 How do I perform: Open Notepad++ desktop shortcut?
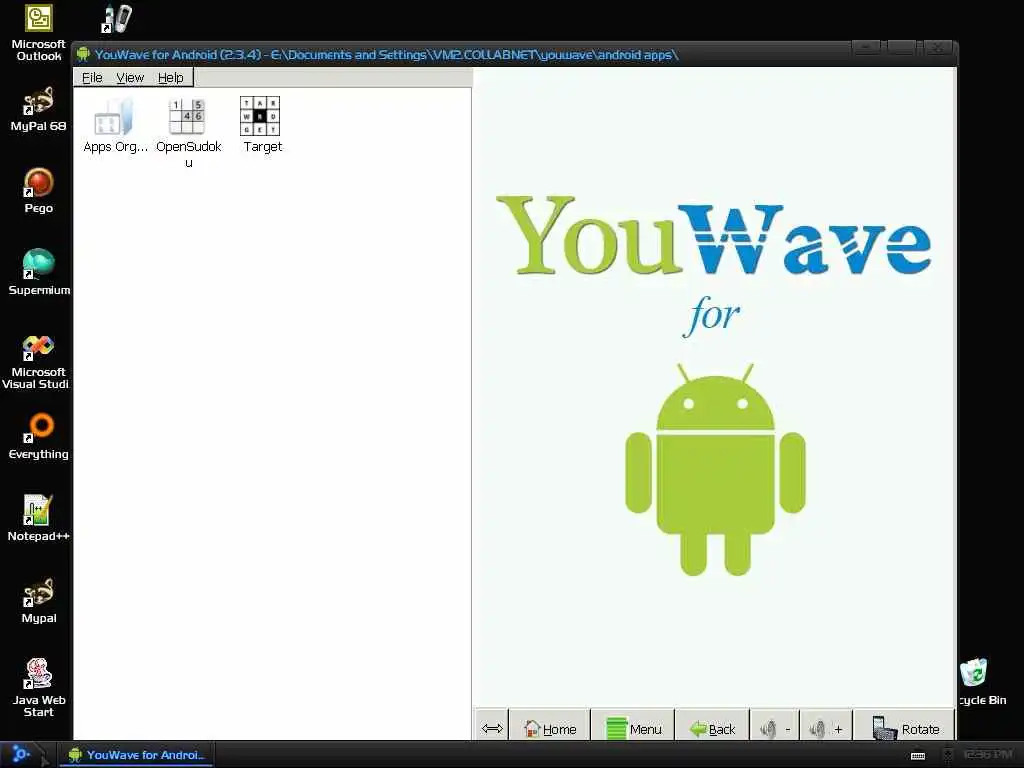tap(39, 519)
